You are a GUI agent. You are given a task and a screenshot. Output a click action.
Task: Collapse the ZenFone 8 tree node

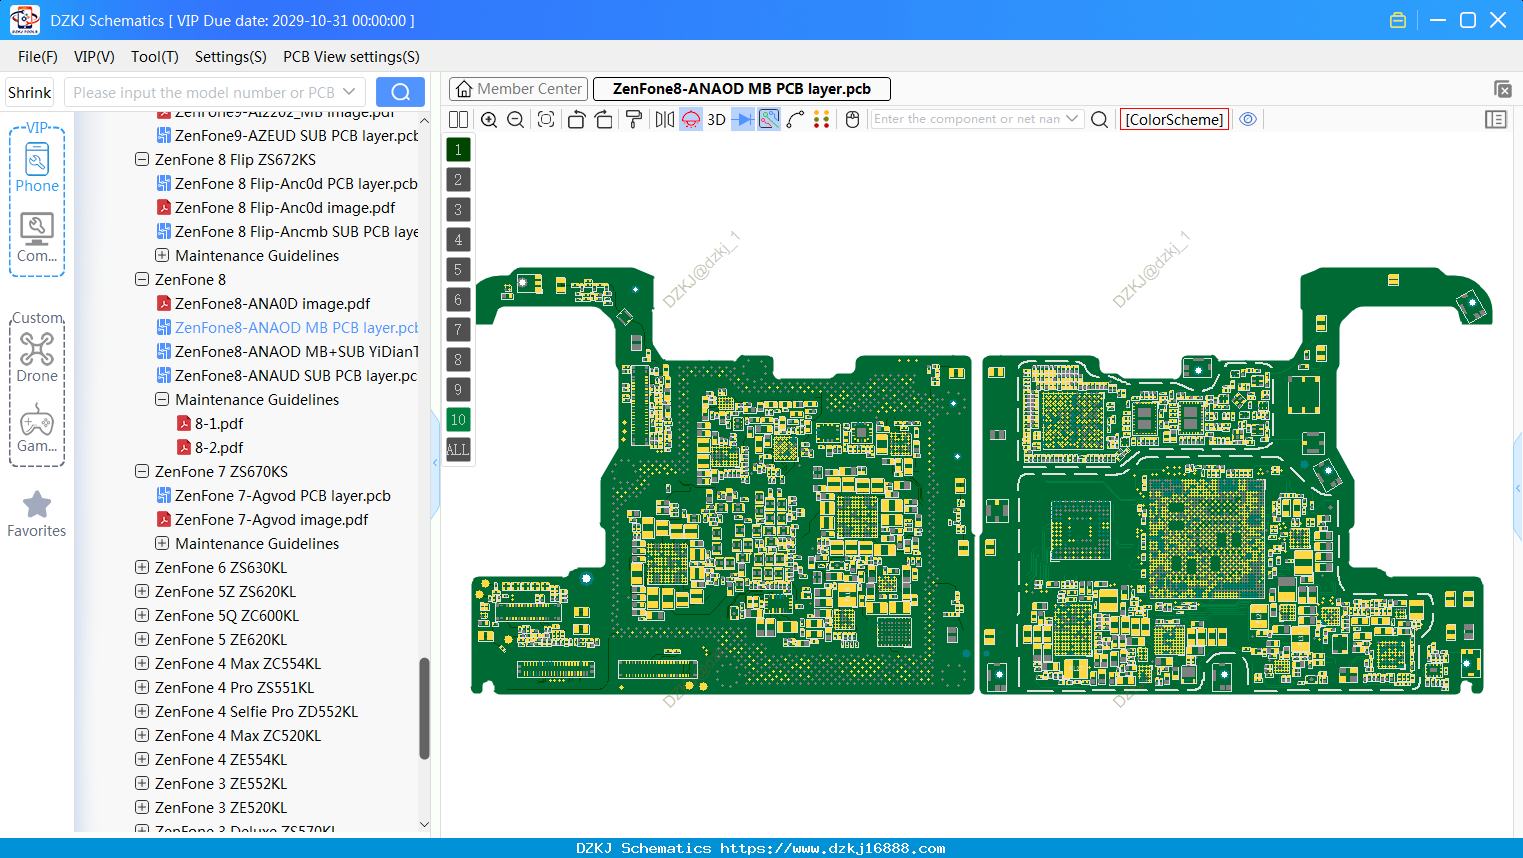click(x=142, y=279)
